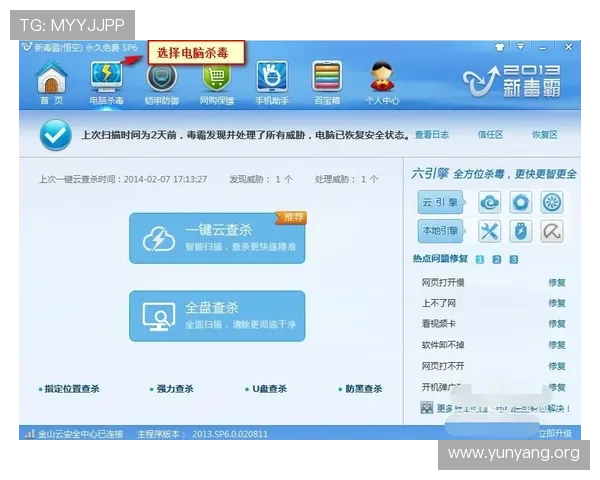Click the first cloud engine icon
The height and width of the screenshot is (480, 600).
(x=489, y=202)
